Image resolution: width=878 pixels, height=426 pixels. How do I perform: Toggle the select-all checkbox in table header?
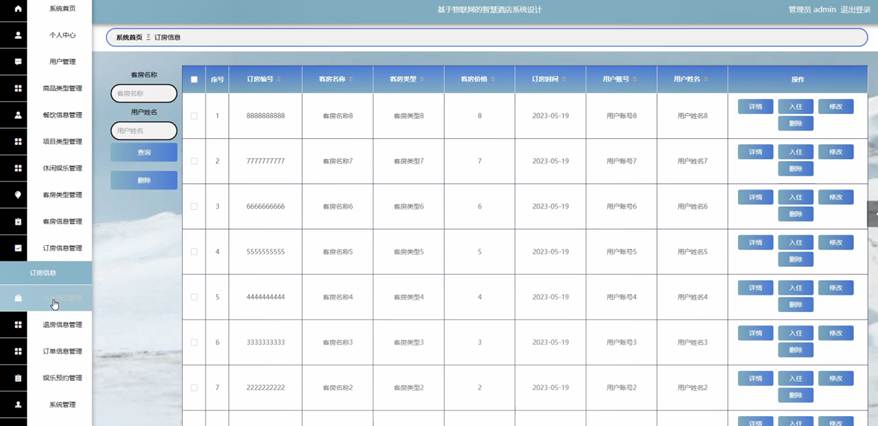click(194, 79)
